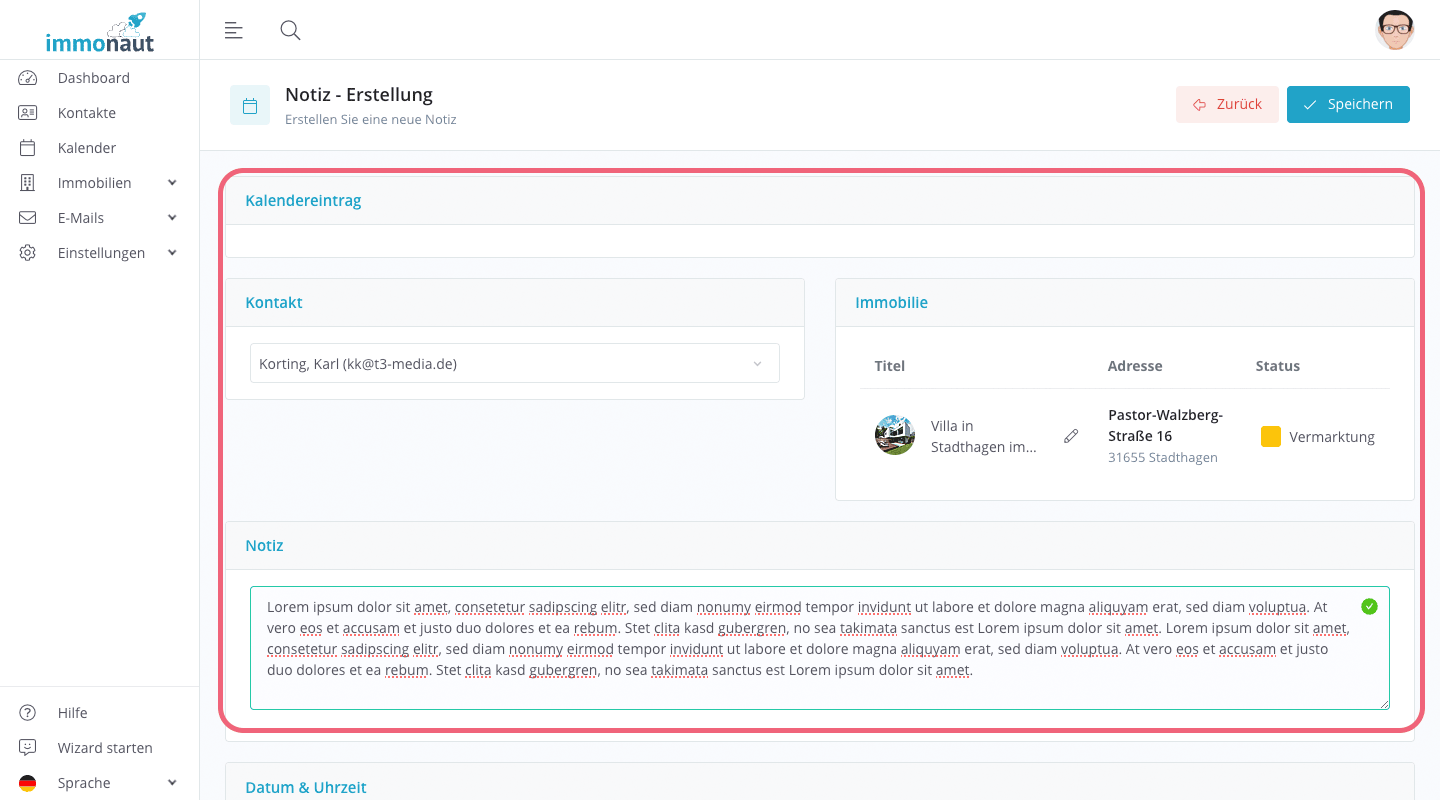Click the Zurück button
Viewport: 1440px width, 800px height.
click(1227, 104)
